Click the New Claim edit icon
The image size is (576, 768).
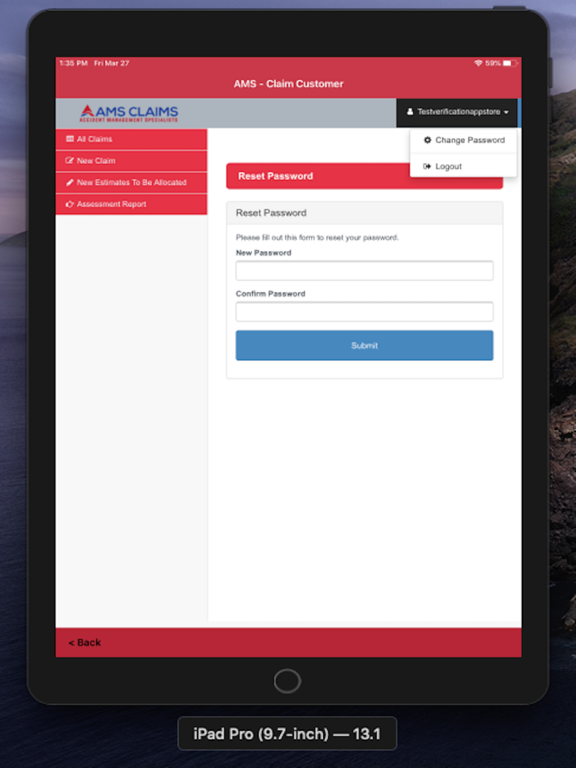pyautogui.click(x=70, y=161)
